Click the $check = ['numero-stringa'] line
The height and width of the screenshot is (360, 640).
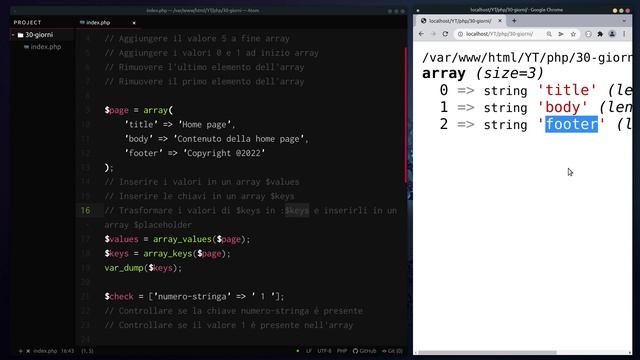194,297
